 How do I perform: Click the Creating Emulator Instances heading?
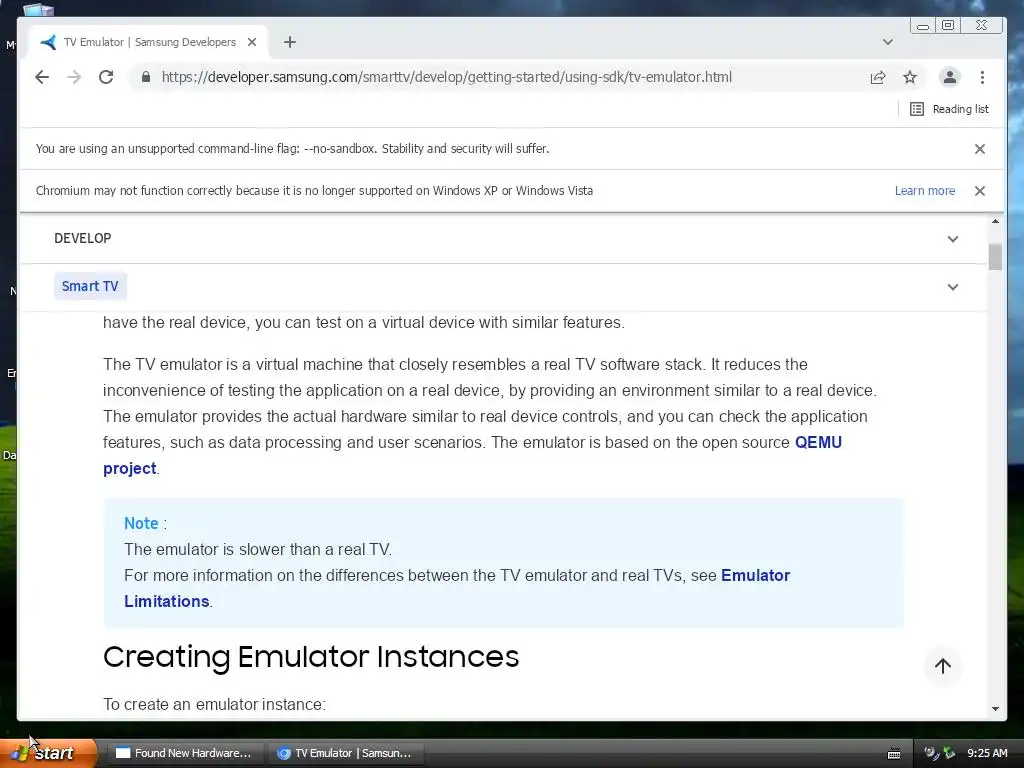click(311, 657)
